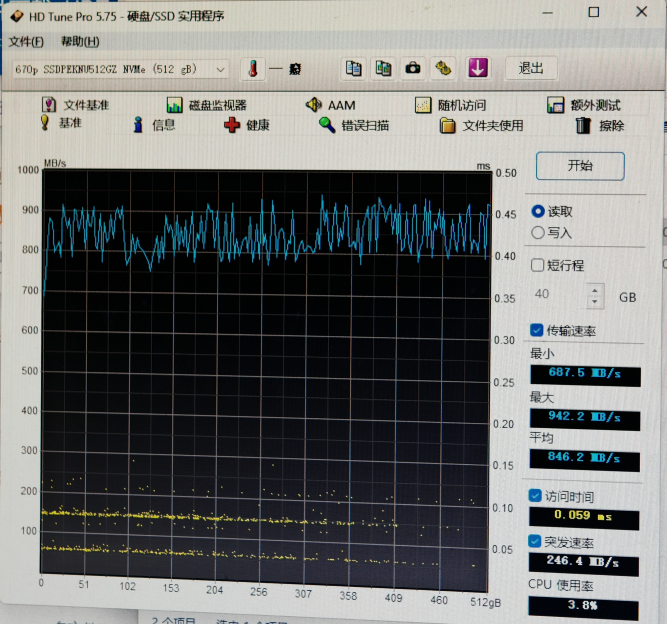Image resolution: width=667 pixels, height=624 pixels.
Task: Enable the 短行程 short stroke checkbox
Action: click(537, 265)
